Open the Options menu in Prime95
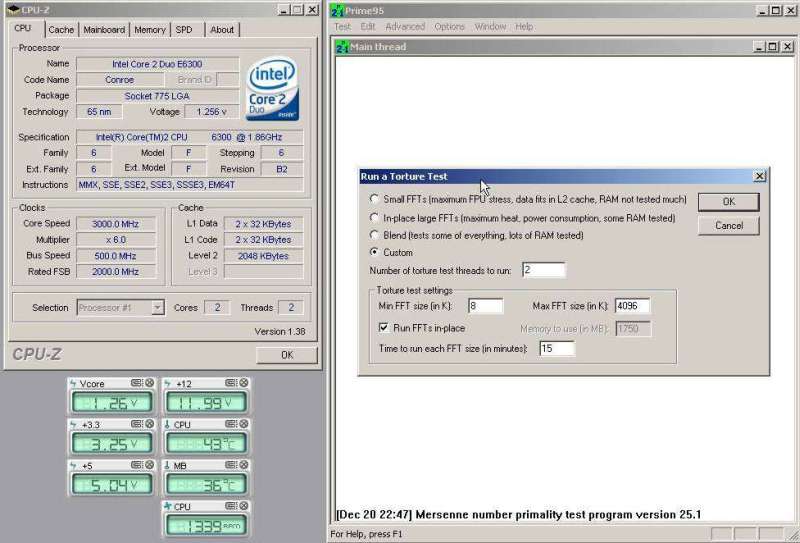 coord(449,27)
